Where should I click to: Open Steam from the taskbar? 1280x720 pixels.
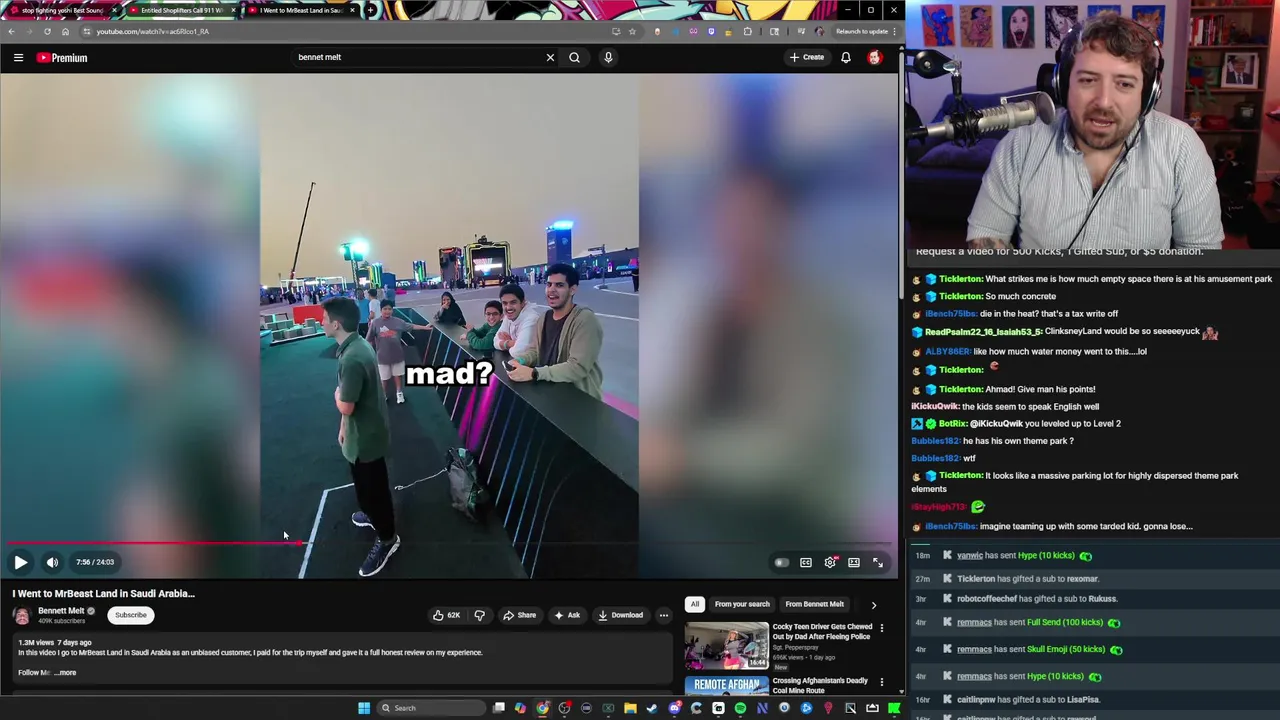[652, 708]
